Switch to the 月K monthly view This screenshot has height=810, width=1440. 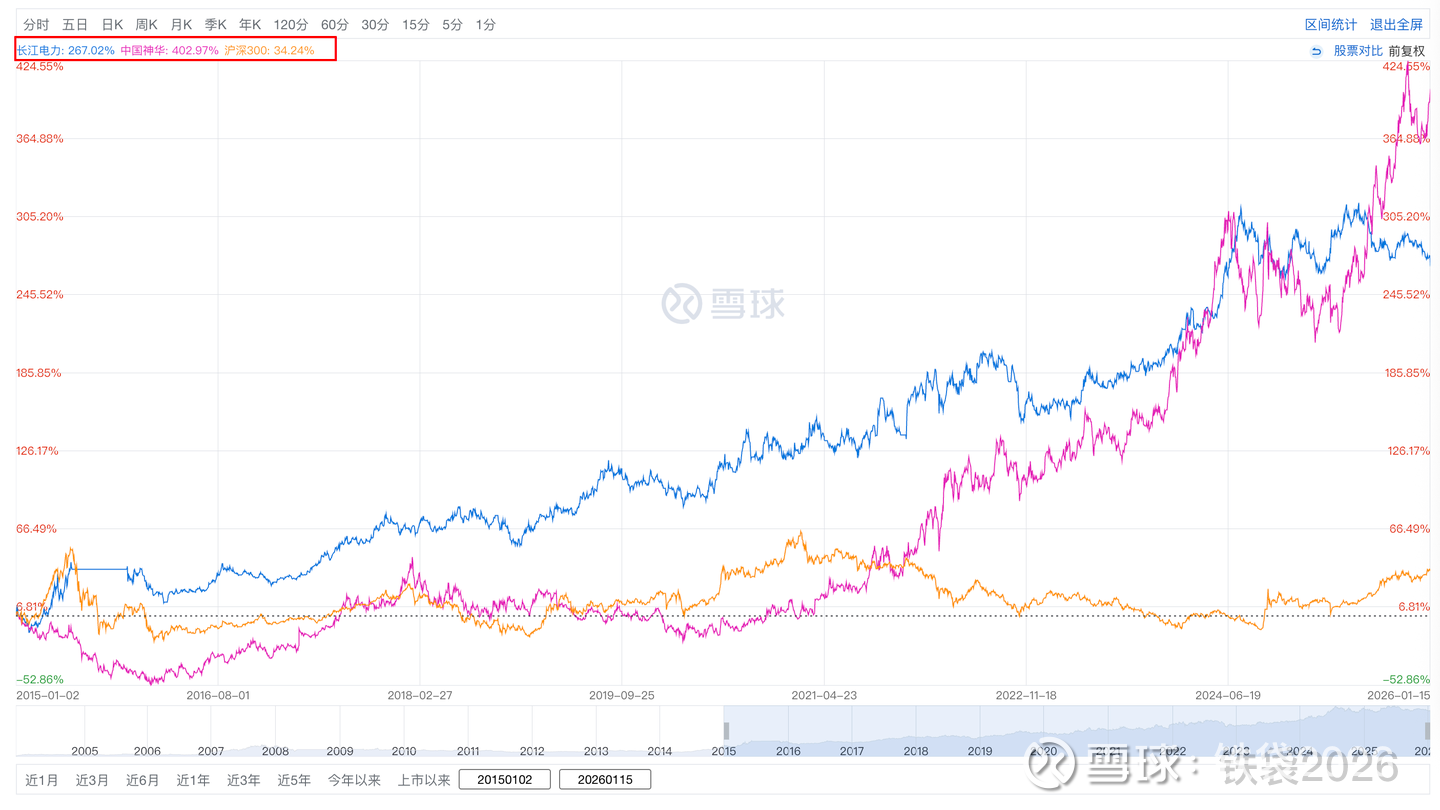(x=181, y=24)
